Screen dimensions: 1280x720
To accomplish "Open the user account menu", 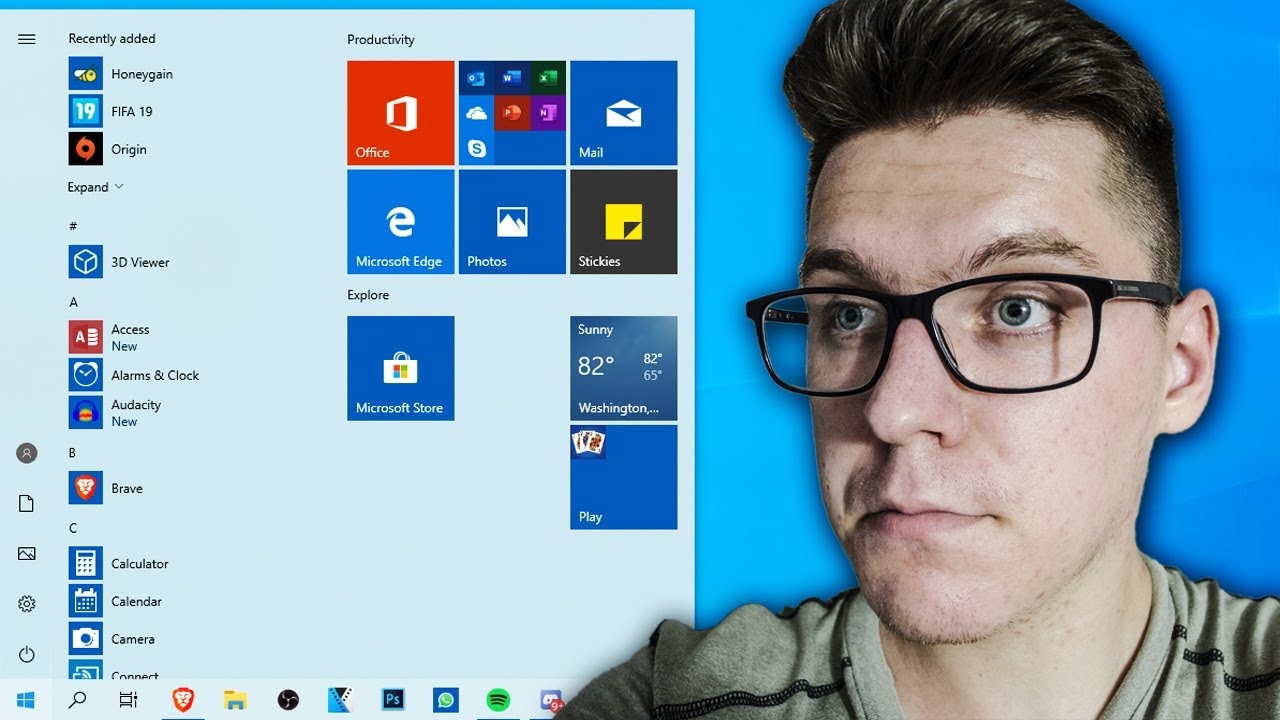I will point(27,453).
